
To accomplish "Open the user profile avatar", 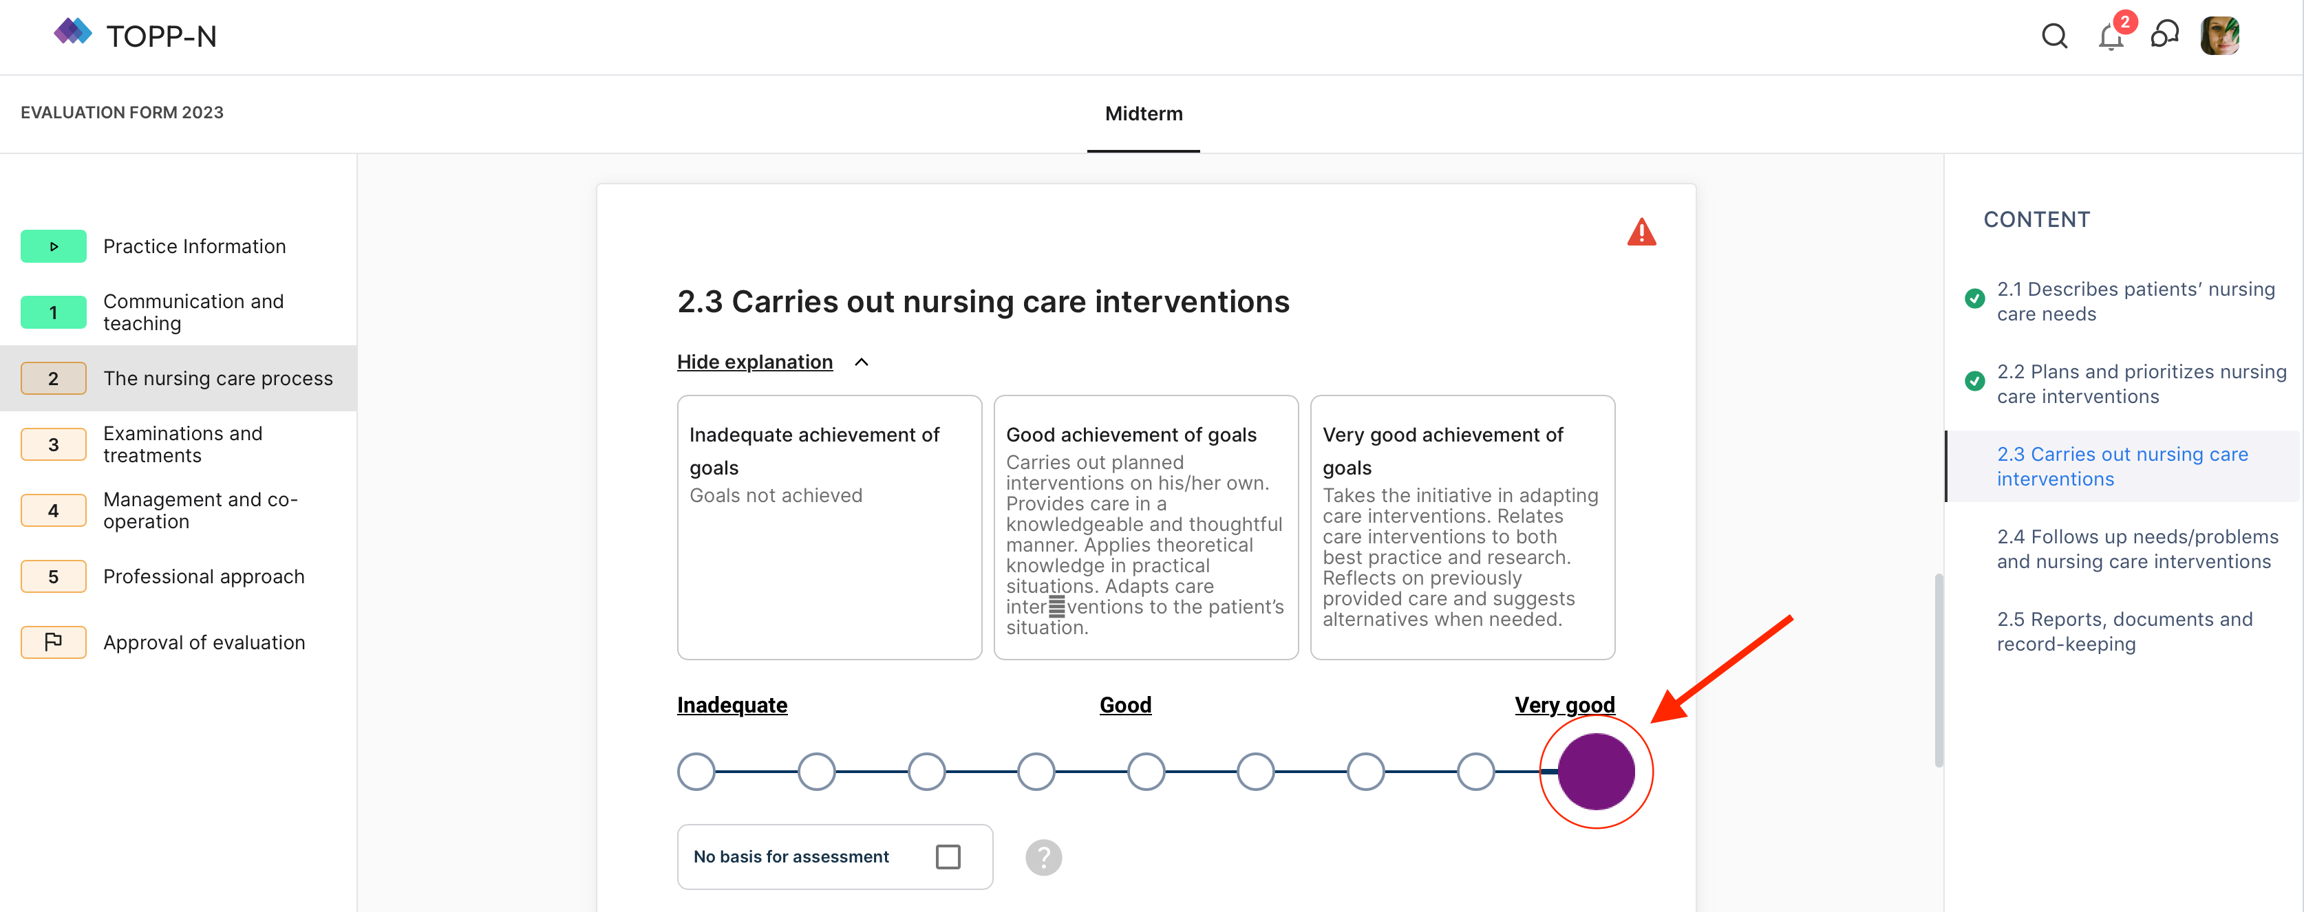I will [x=2220, y=37].
